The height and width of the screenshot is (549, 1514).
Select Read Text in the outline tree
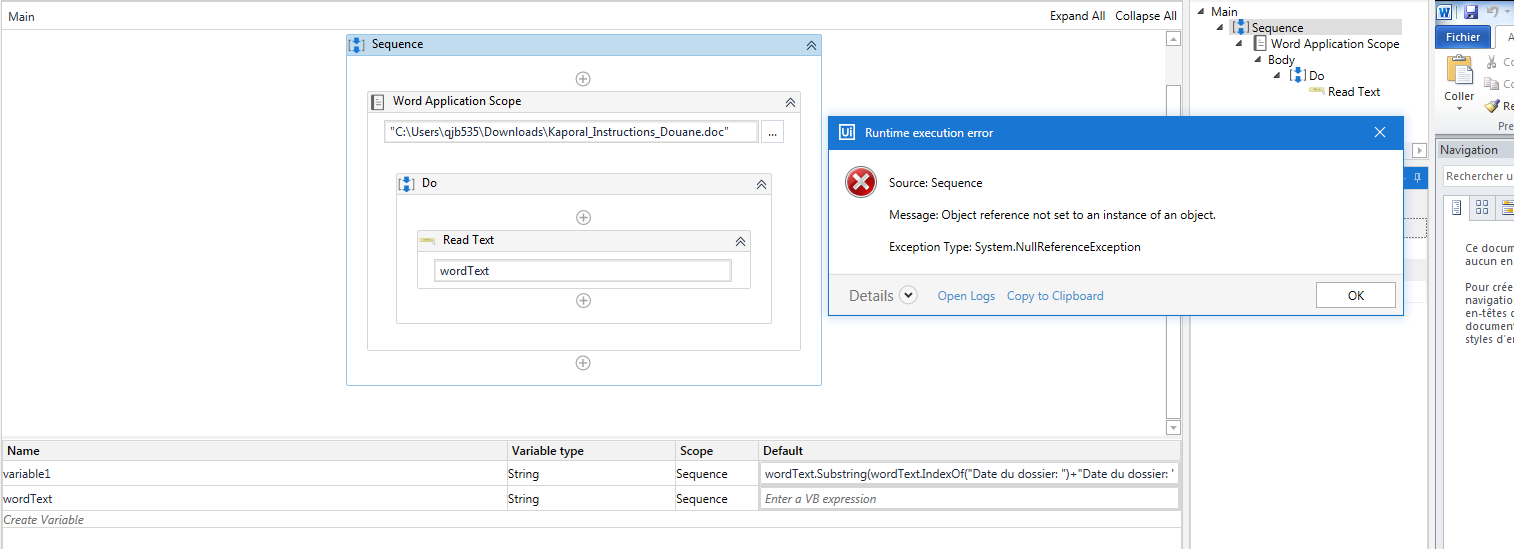(x=1354, y=92)
